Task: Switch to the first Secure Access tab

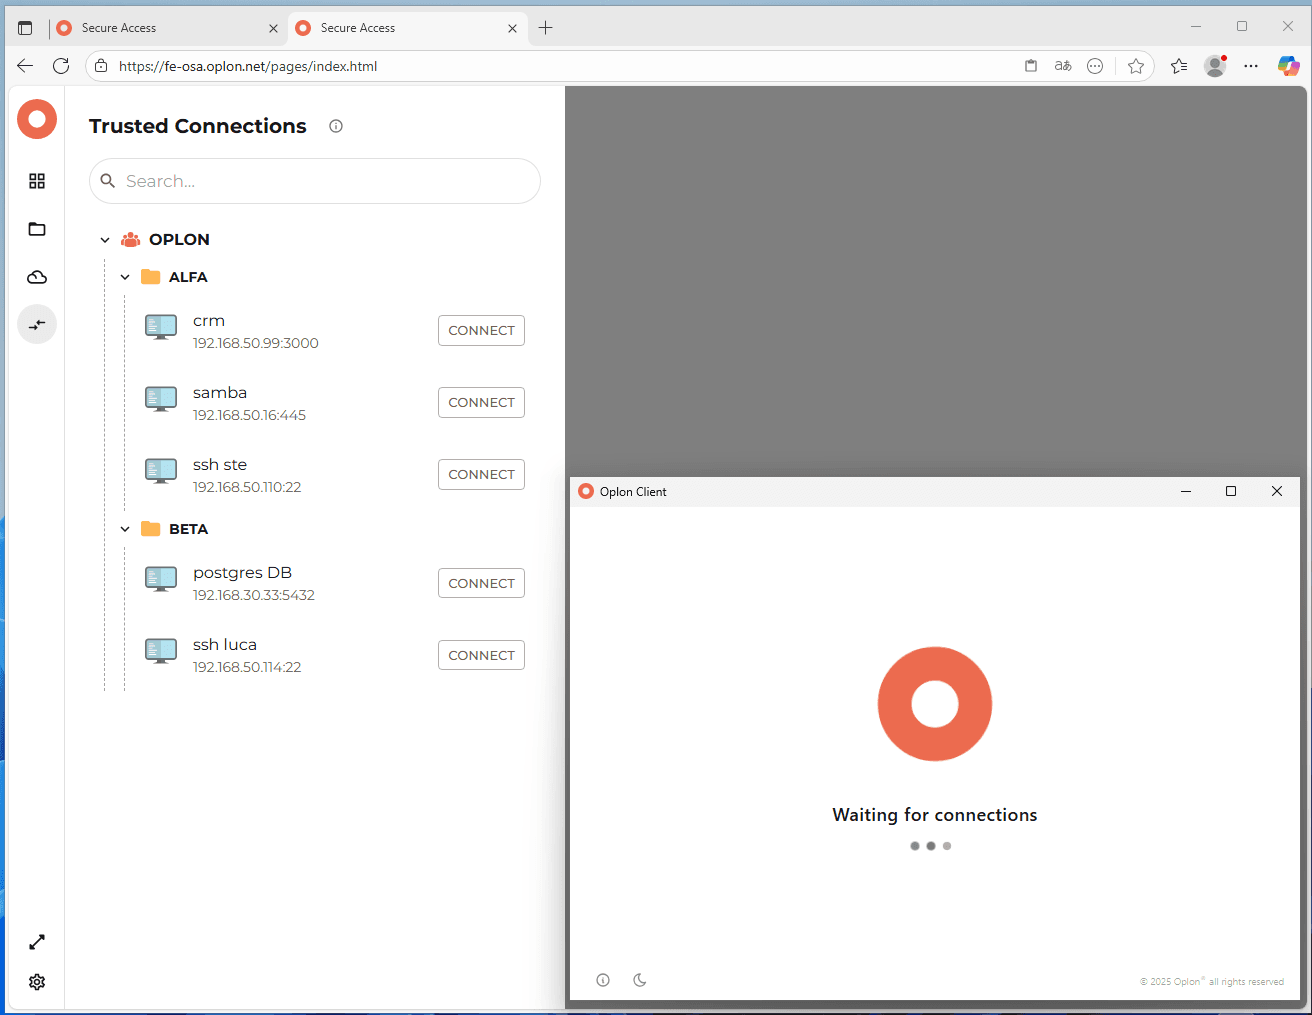Action: tap(160, 28)
